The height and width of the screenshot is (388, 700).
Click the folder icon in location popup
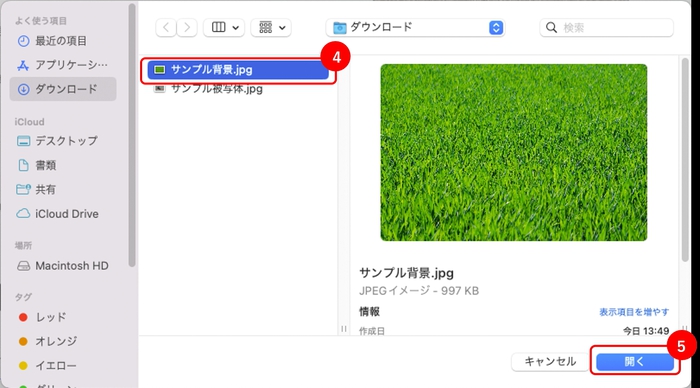(340, 28)
